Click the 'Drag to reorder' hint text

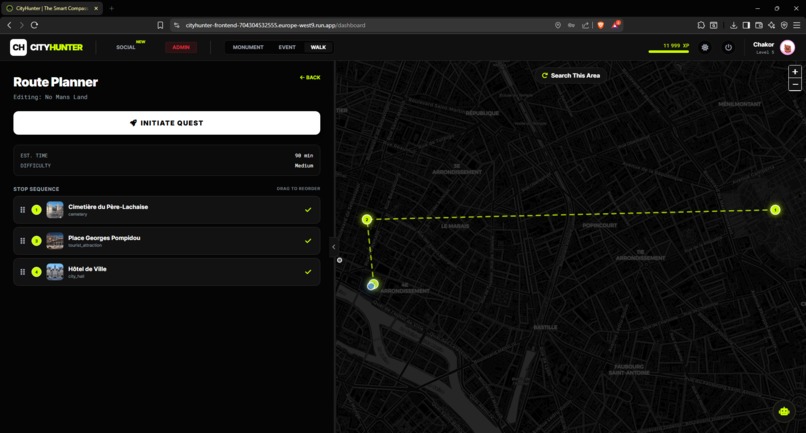298,189
